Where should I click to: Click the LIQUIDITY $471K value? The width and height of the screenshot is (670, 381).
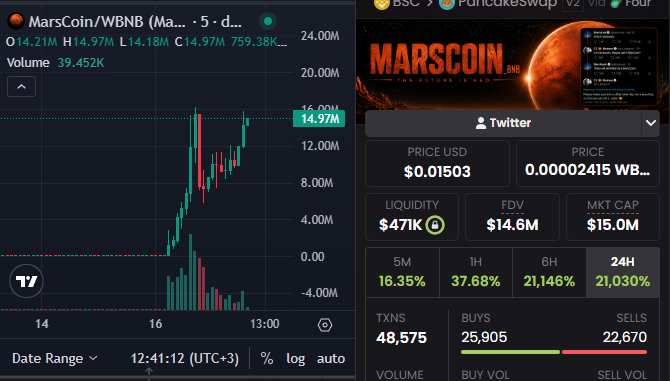pyautogui.click(x=400, y=225)
